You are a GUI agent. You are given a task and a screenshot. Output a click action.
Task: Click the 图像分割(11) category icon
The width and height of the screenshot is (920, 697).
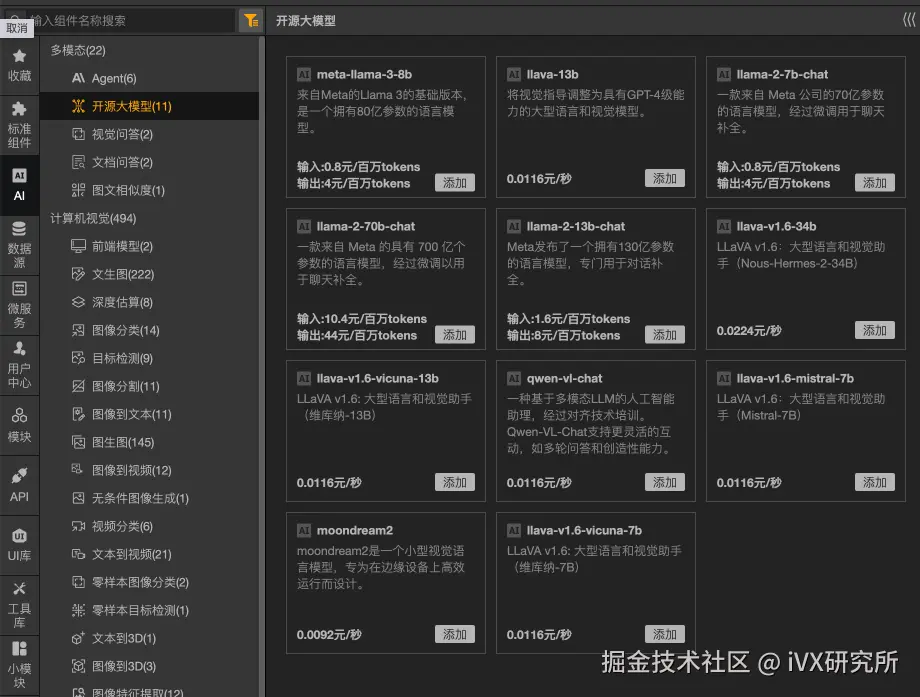78,386
